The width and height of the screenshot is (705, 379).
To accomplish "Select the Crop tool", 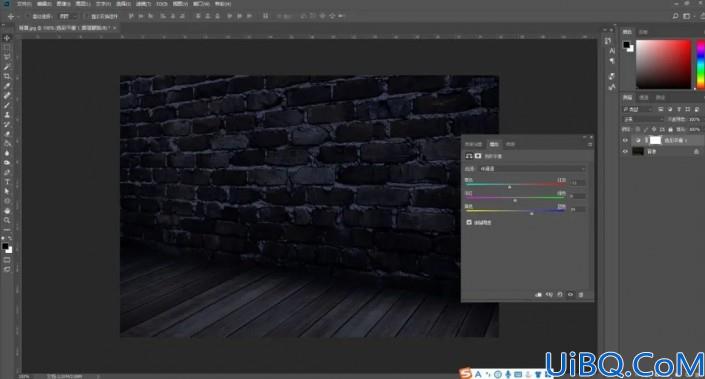I will click(x=7, y=76).
